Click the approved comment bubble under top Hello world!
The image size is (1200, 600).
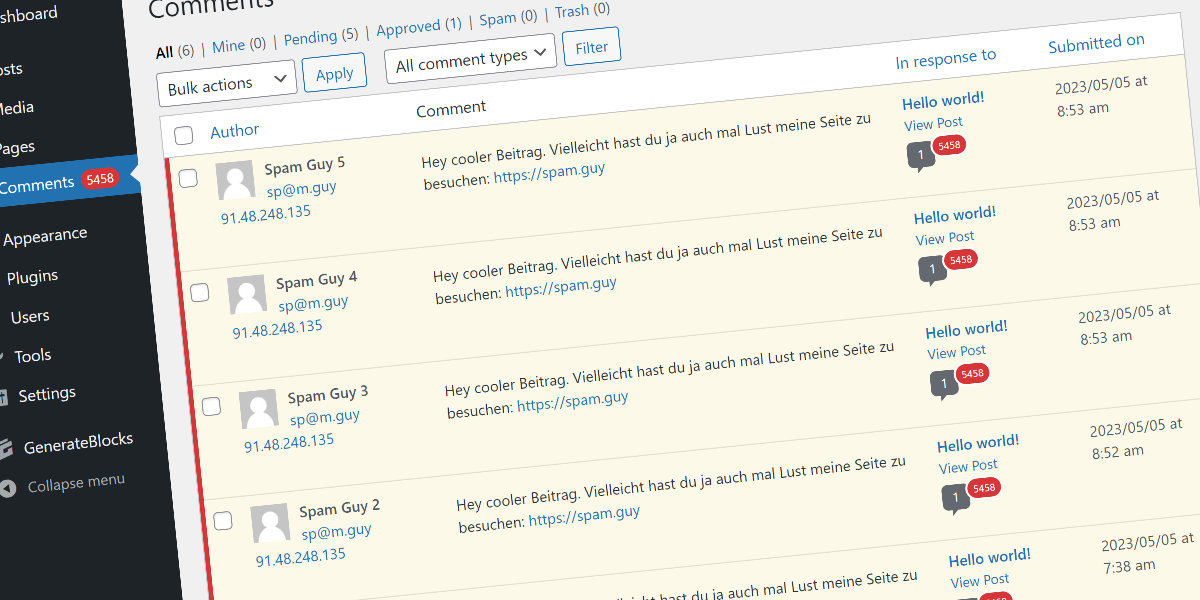point(921,155)
